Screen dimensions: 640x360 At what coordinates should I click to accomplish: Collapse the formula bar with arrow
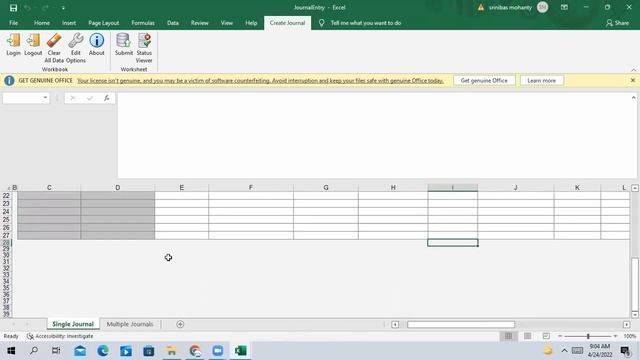633,98
